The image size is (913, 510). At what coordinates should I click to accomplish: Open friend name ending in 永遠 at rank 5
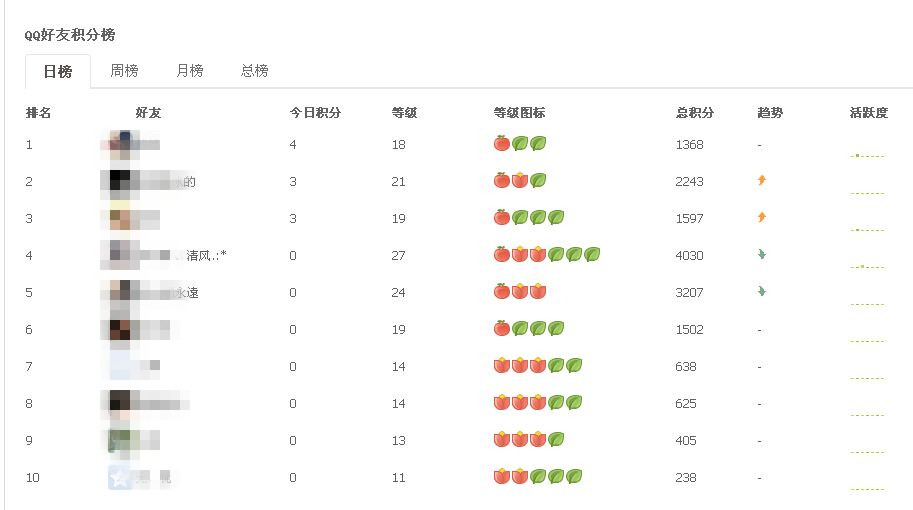187,292
